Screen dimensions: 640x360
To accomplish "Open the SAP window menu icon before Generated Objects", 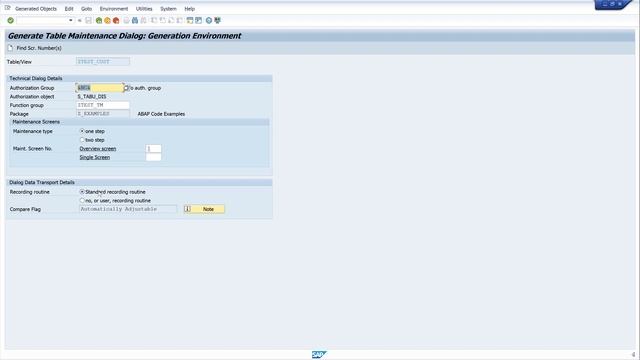I will (x=7, y=8).
